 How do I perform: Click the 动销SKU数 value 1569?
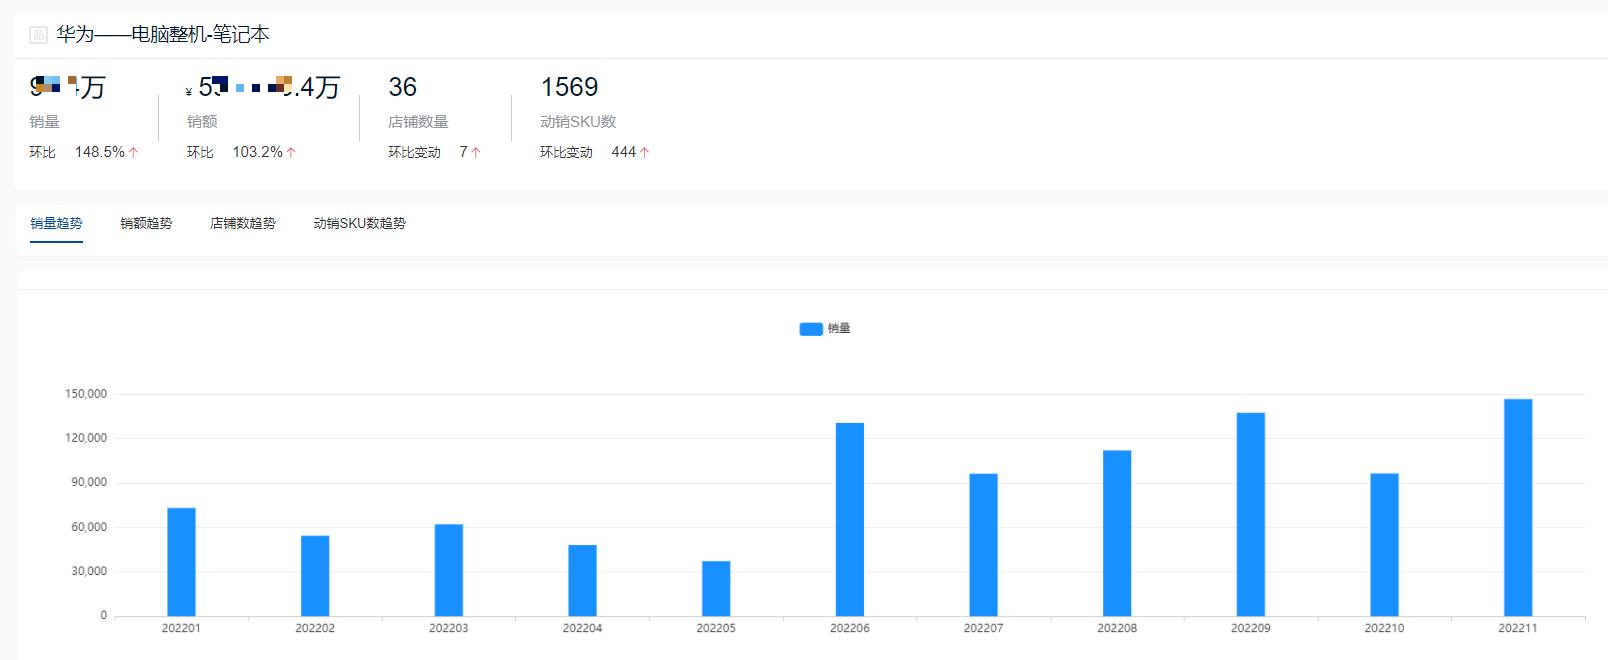coord(569,87)
